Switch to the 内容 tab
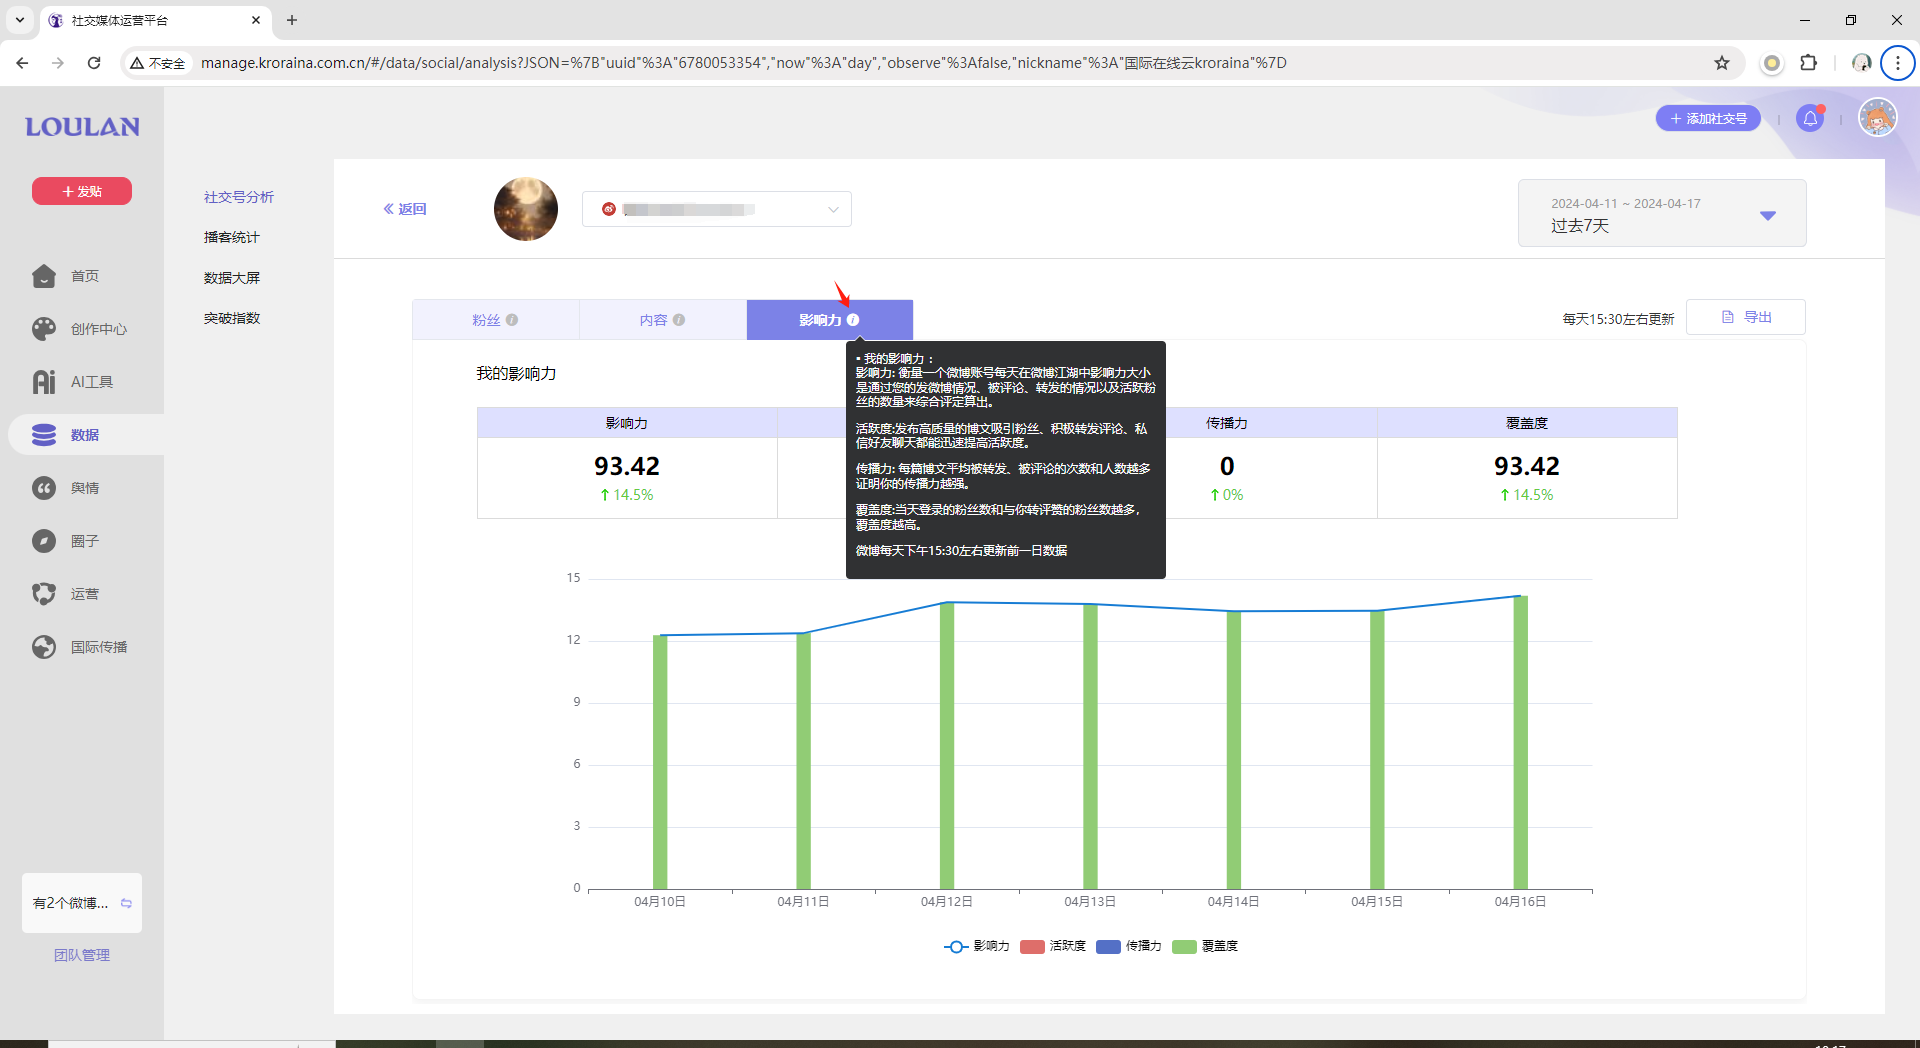This screenshot has width=1920, height=1048. 662,320
